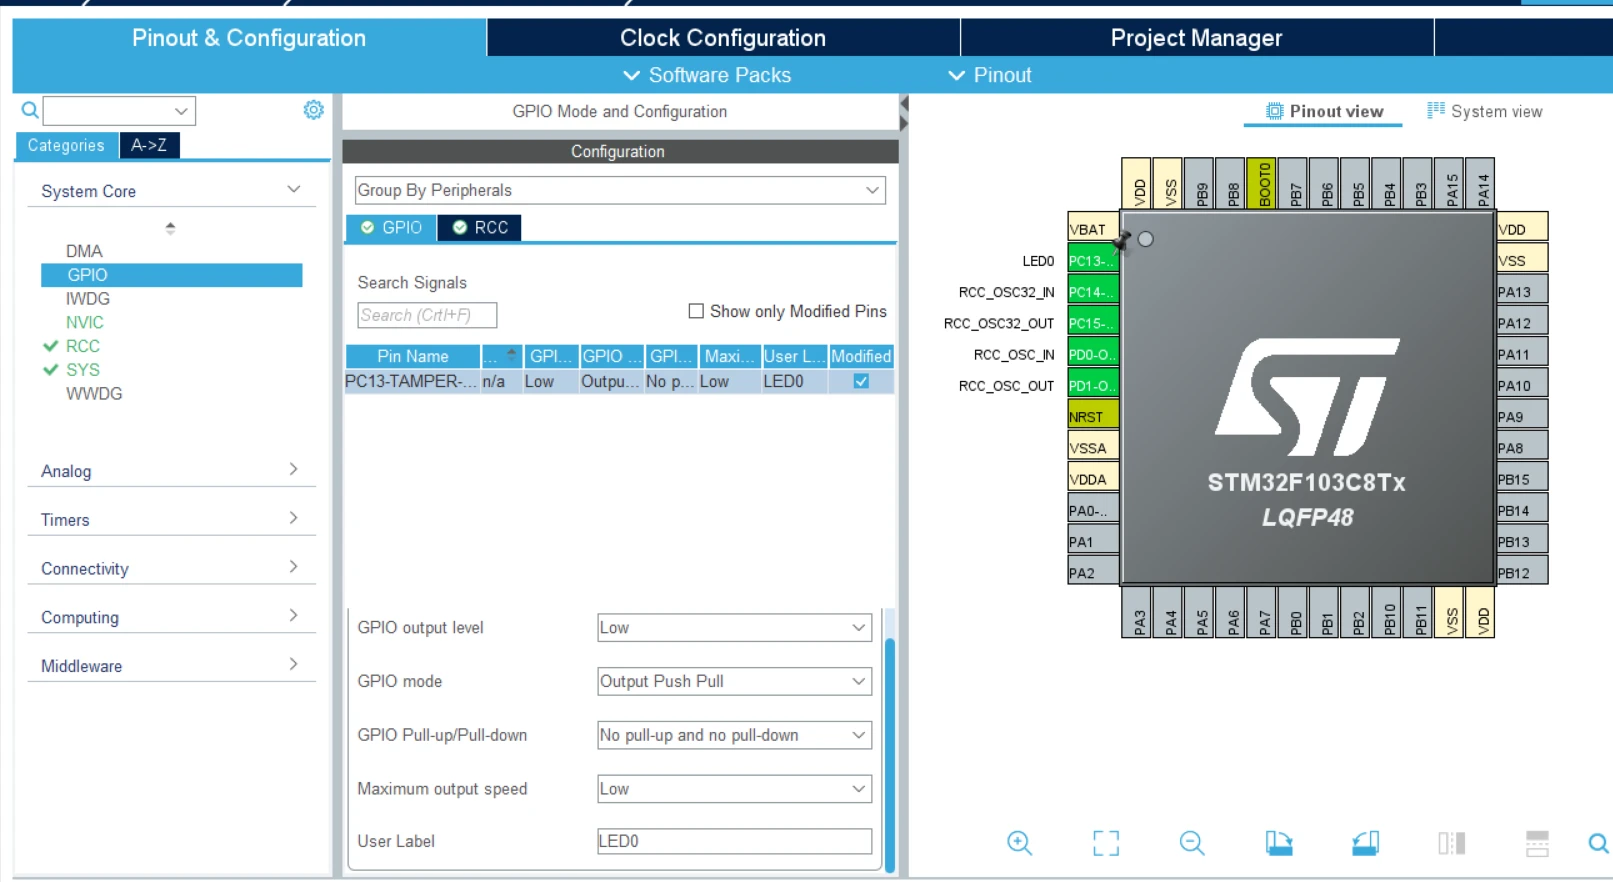Select WWDG in System Core list
Viewport: 1613px width, 882px height.
tap(94, 393)
